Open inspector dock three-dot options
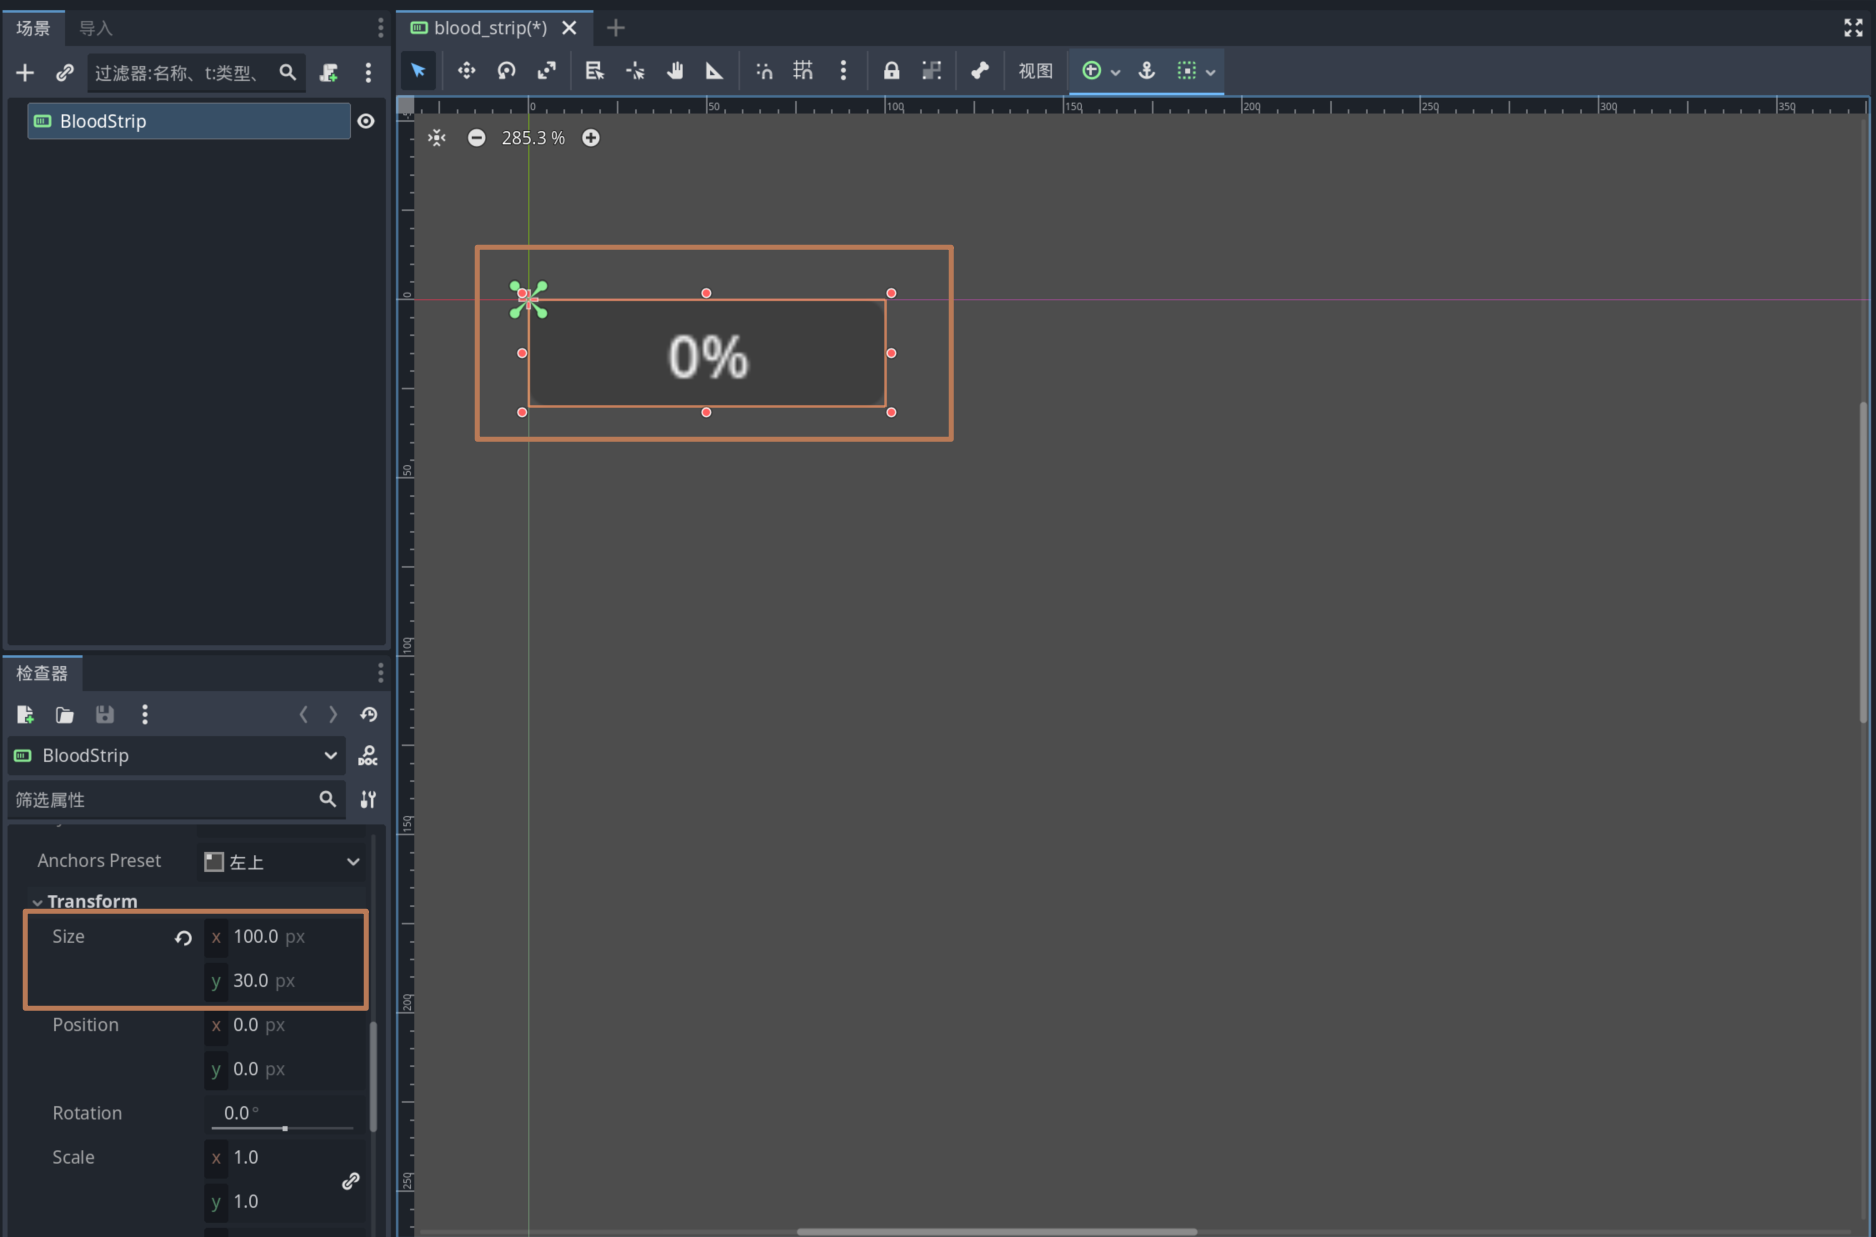1876x1237 pixels. 380,673
